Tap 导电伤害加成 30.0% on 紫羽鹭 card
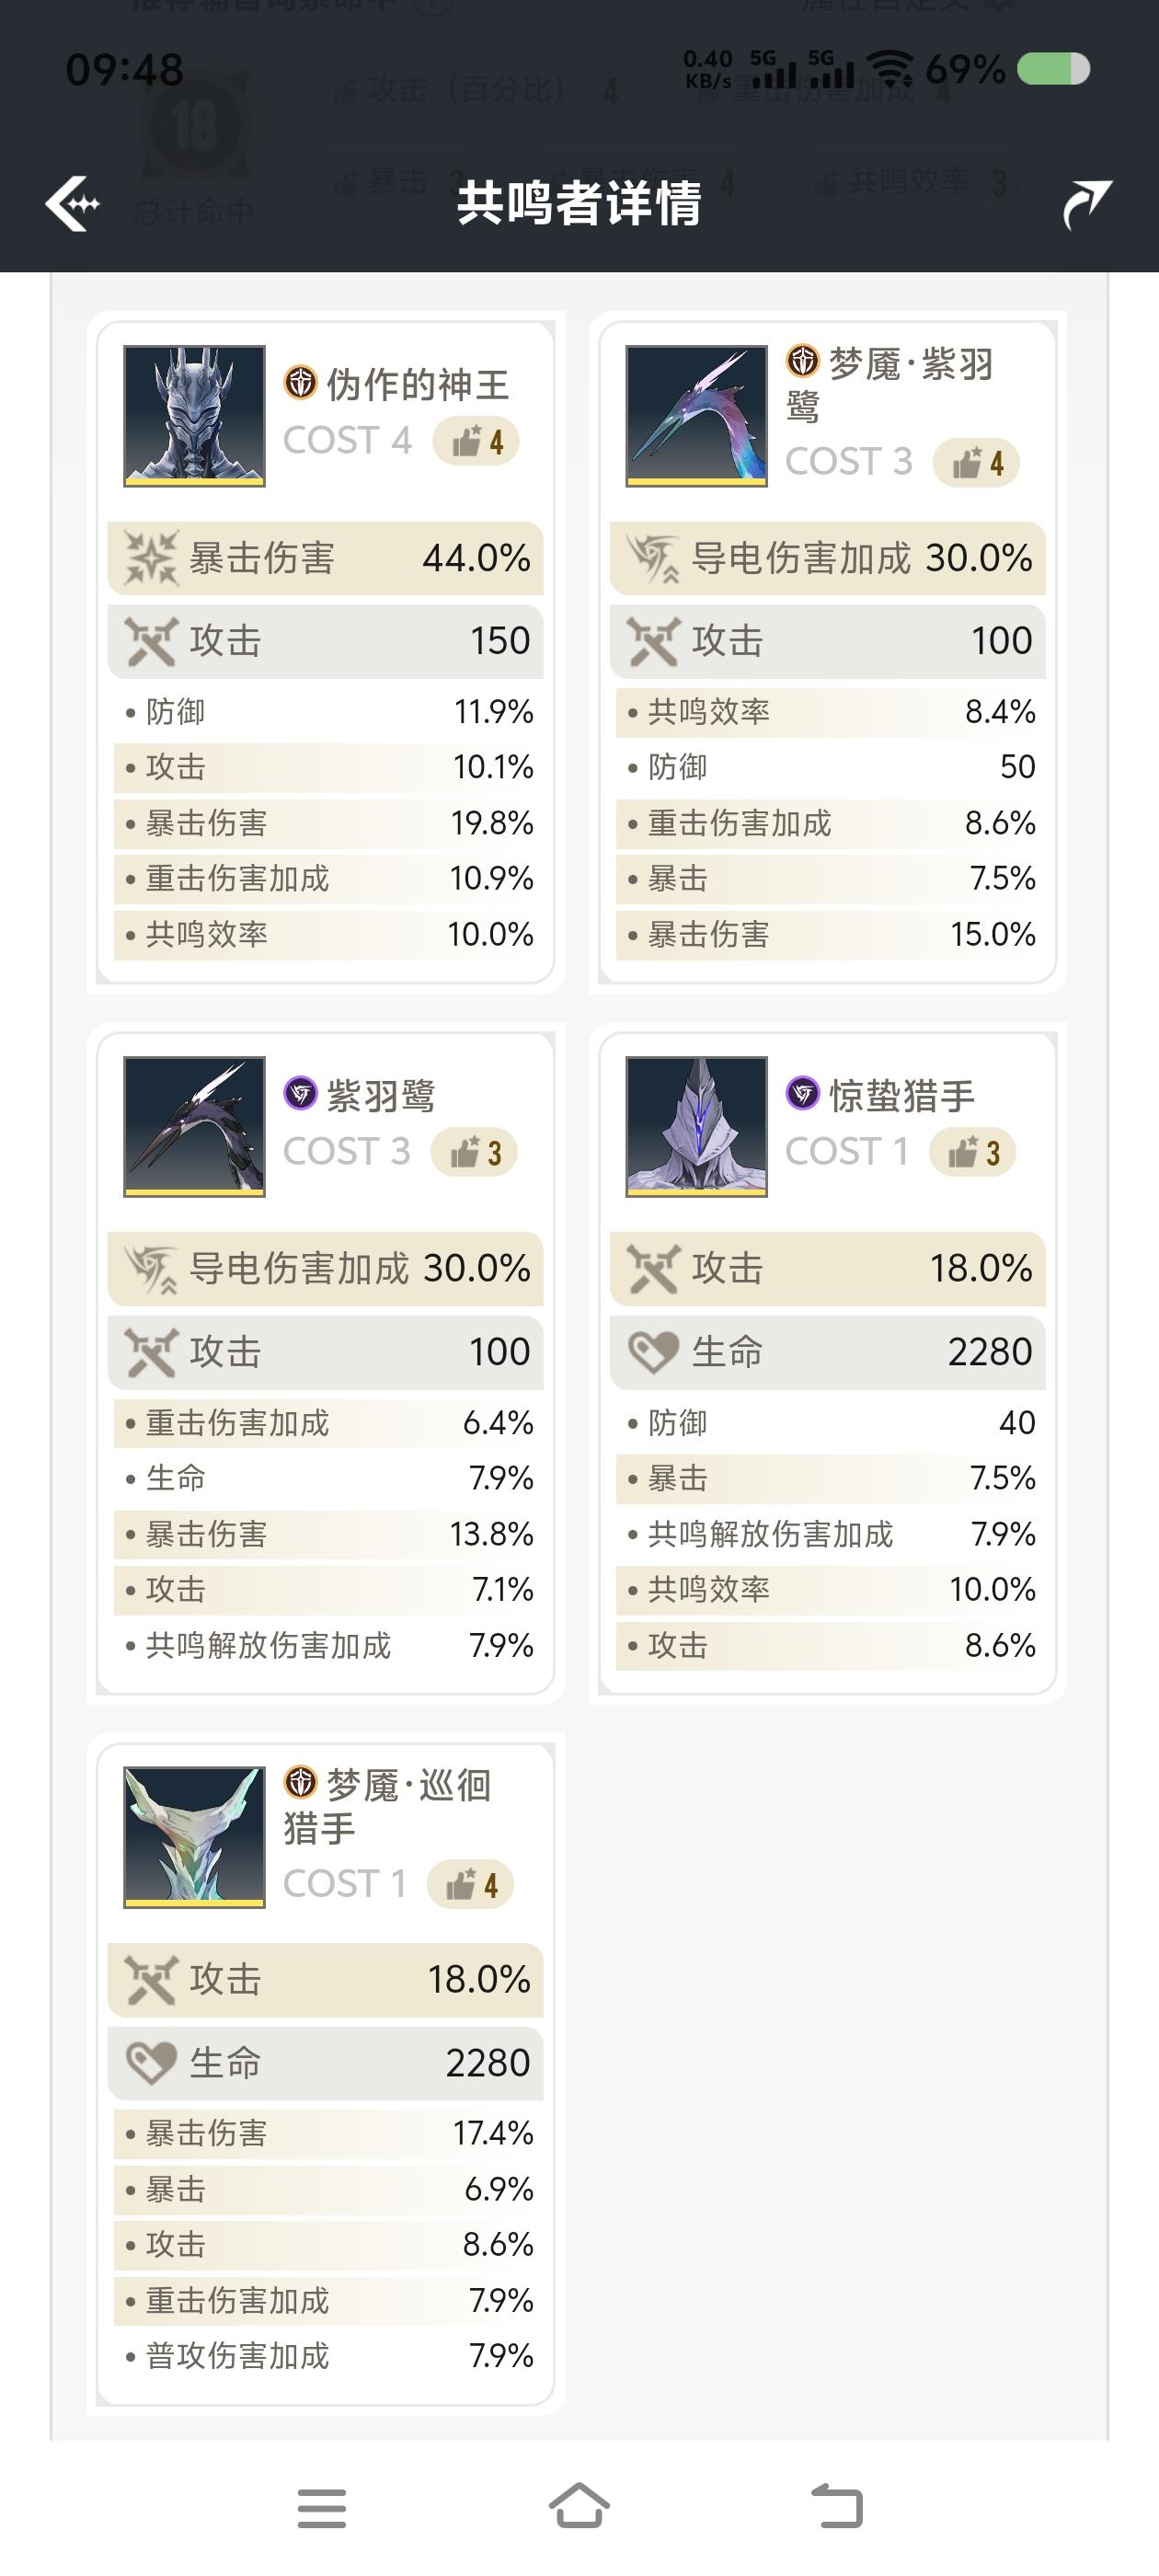 pos(325,1268)
